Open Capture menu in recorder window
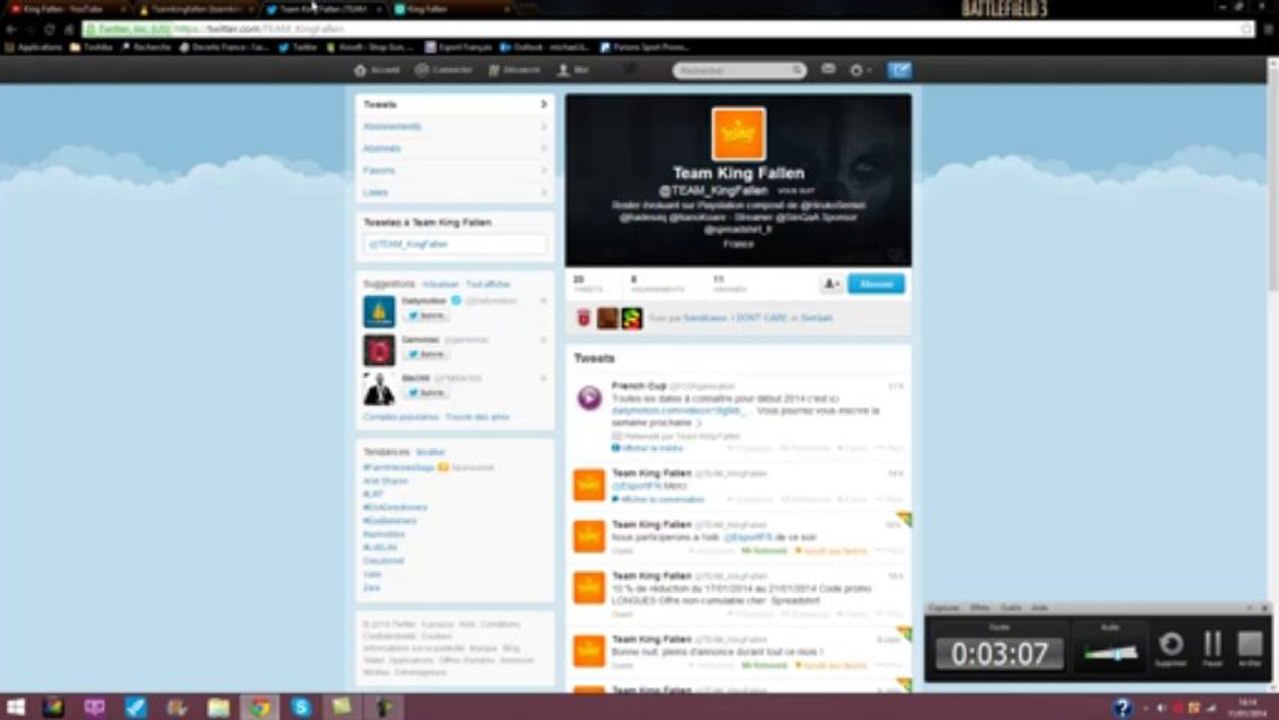 click(x=943, y=608)
